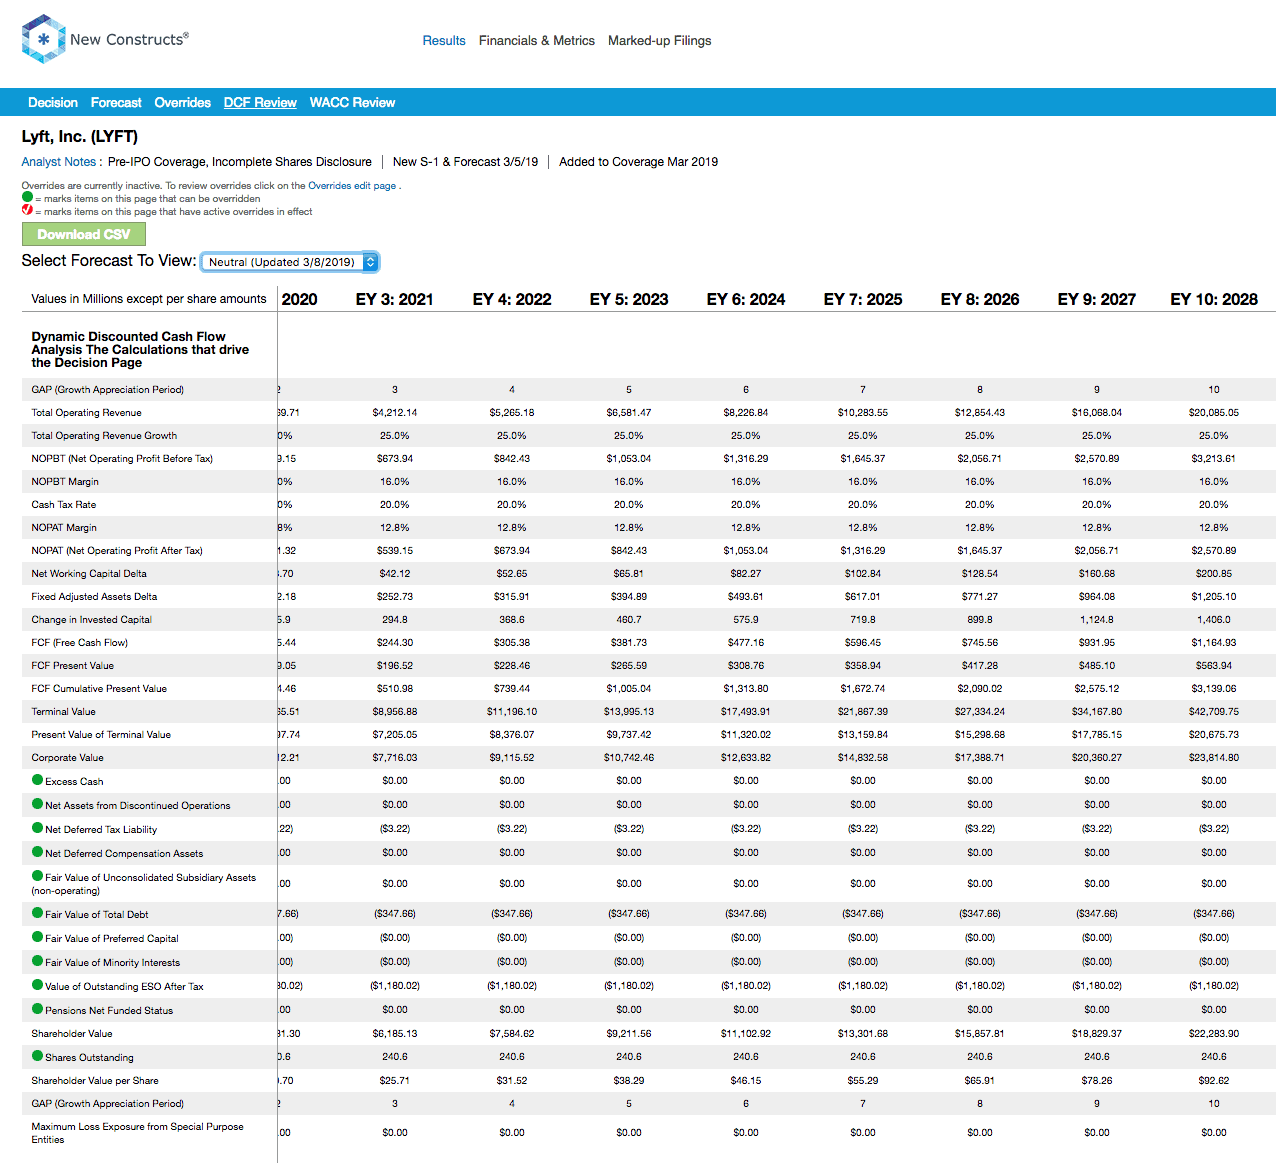1276x1163 pixels.
Task: Click the $22,283.90 shareholder value cell
Action: click(1214, 1034)
